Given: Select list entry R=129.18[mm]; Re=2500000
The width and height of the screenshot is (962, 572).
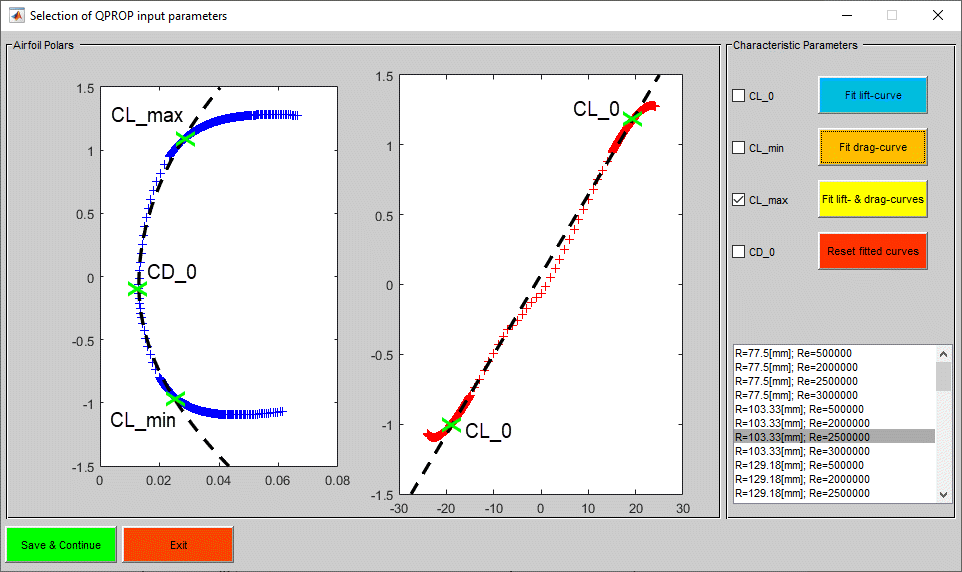Looking at the screenshot, I should pos(834,493).
